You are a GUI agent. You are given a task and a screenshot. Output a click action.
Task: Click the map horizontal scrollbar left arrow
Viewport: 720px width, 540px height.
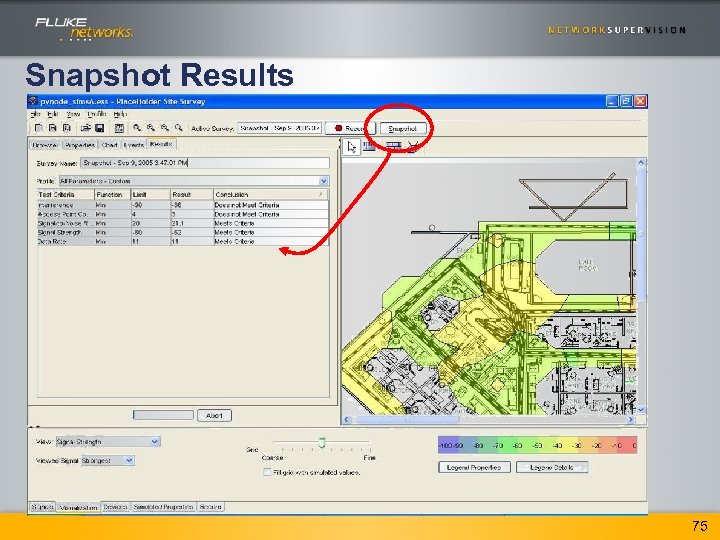coord(347,420)
